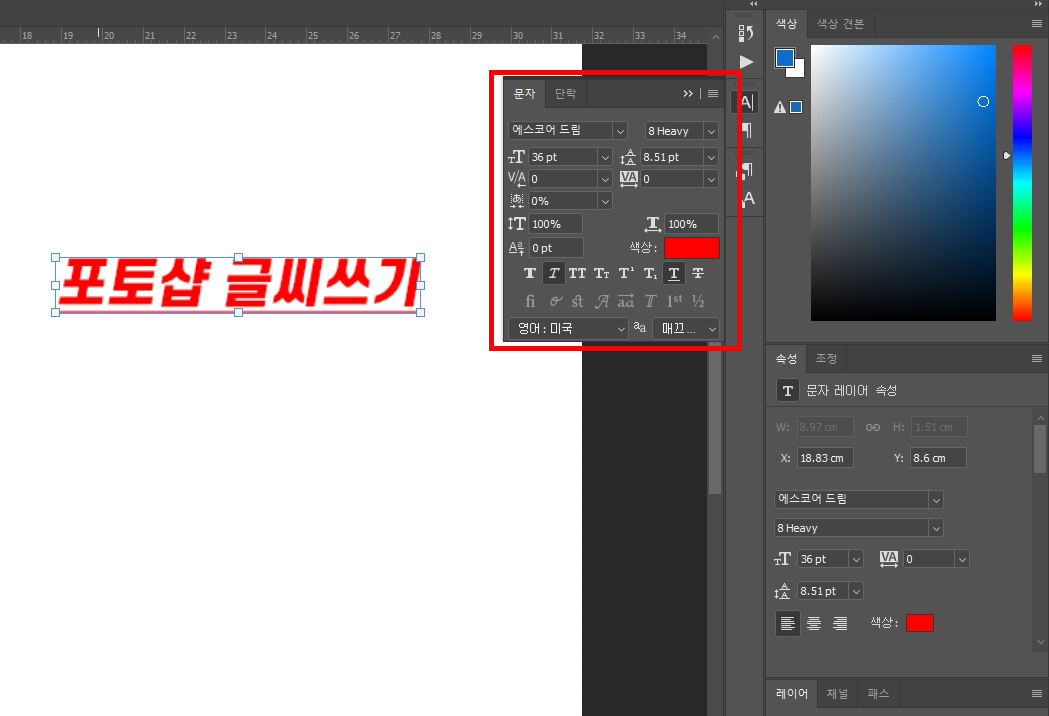Toggle Strikethrough text style
Image resolution: width=1049 pixels, height=716 pixels.
pyautogui.click(x=698, y=273)
